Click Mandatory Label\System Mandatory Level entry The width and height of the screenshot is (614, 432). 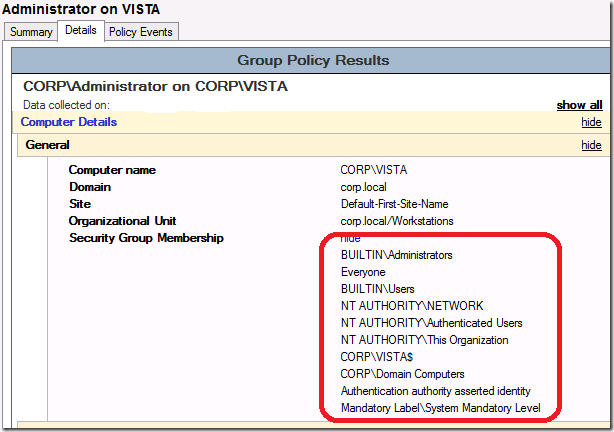tap(440, 408)
